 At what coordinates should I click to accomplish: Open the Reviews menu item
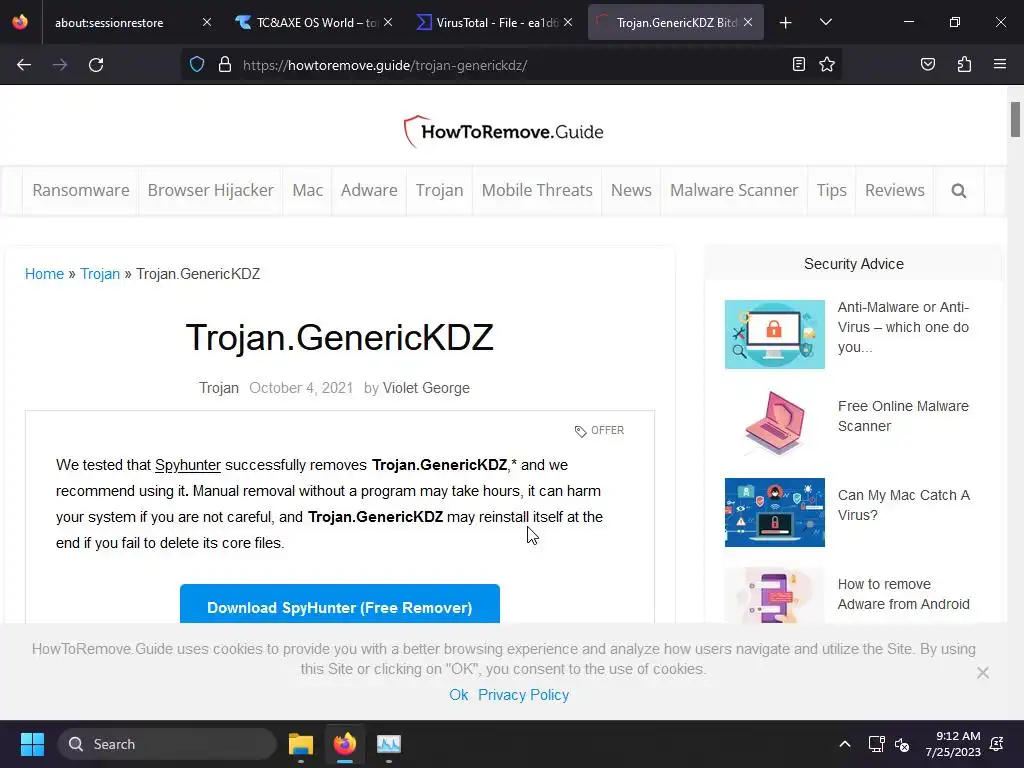(895, 190)
